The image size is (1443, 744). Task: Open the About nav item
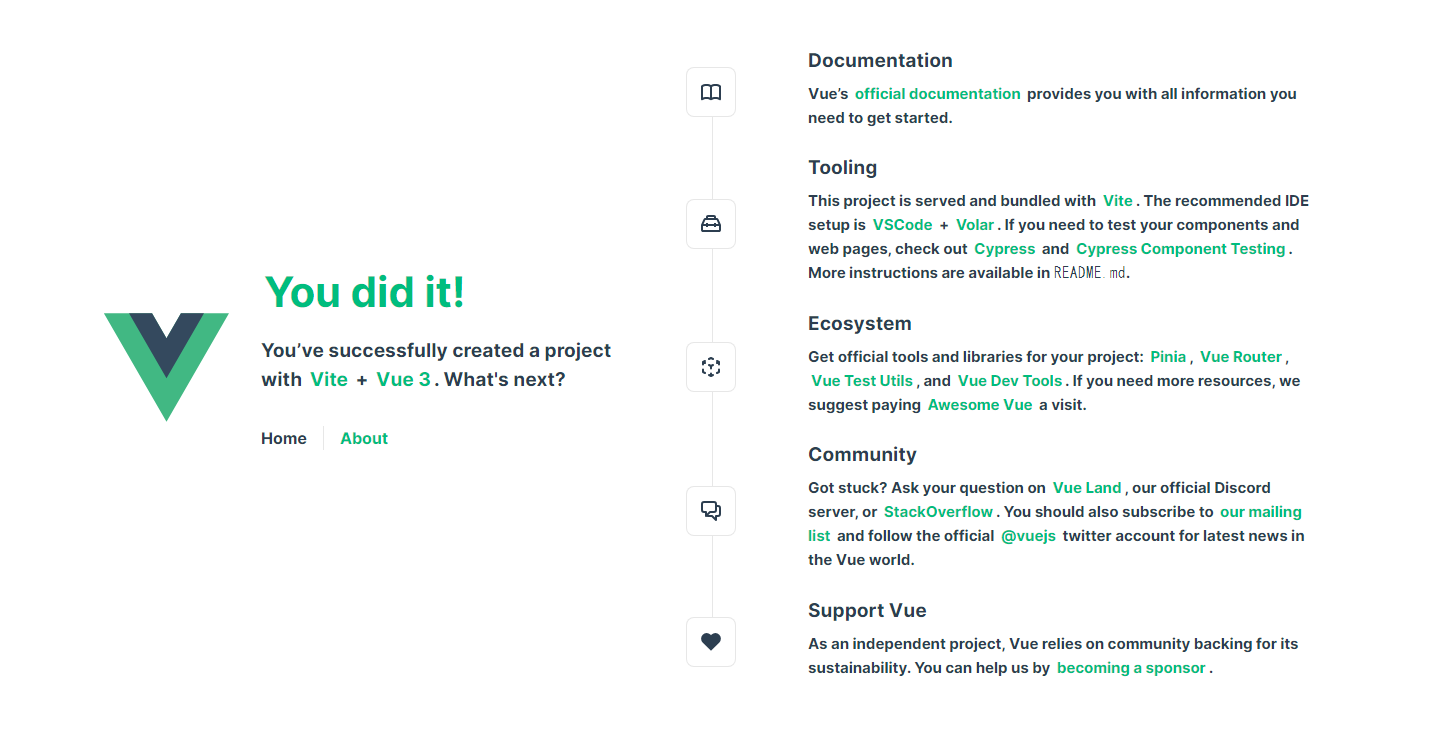click(364, 438)
